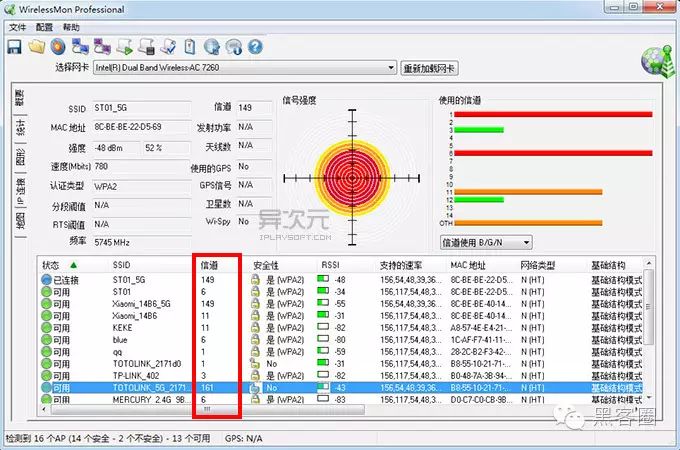Screen dimensions: 680x450
Task: Open the 文件 menu
Action: tap(17, 27)
